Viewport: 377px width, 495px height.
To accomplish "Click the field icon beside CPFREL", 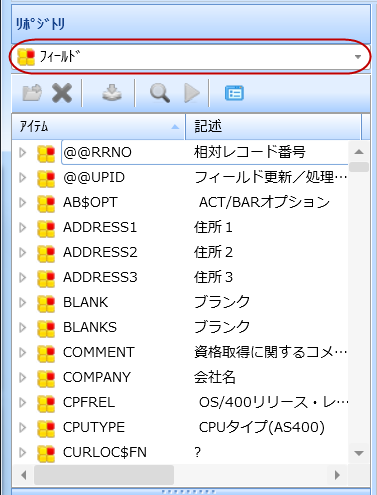I will [46, 404].
